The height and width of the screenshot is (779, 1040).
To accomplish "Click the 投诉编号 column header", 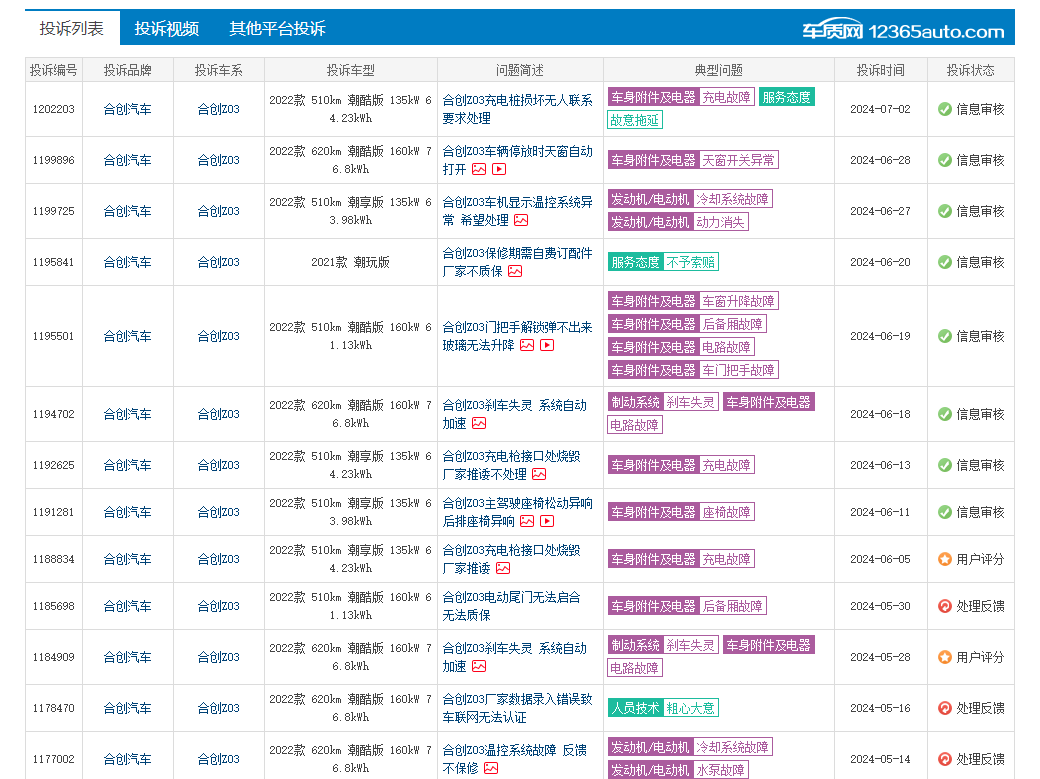I will click(x=54, y=70).
